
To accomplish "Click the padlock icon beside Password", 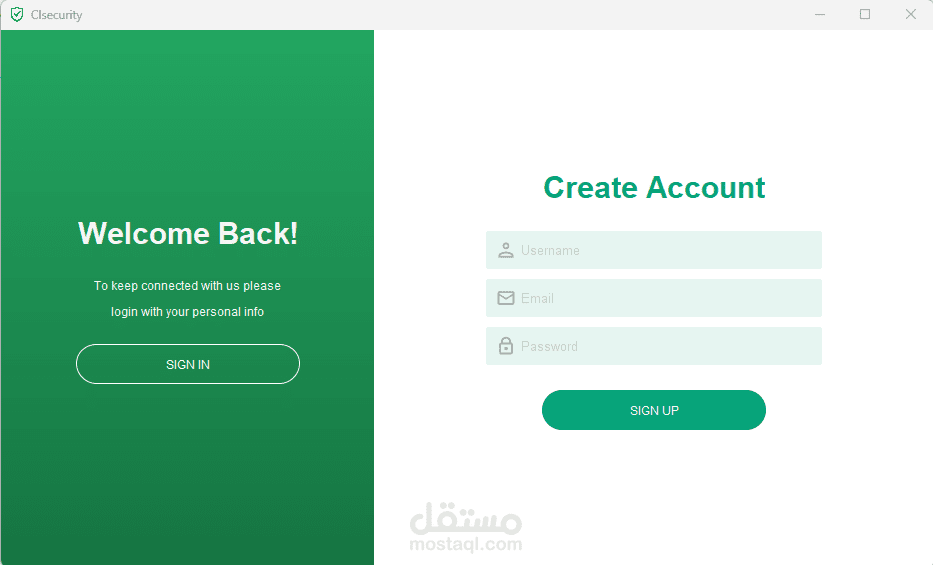I will pyautogui.click(x=506, y=346).
